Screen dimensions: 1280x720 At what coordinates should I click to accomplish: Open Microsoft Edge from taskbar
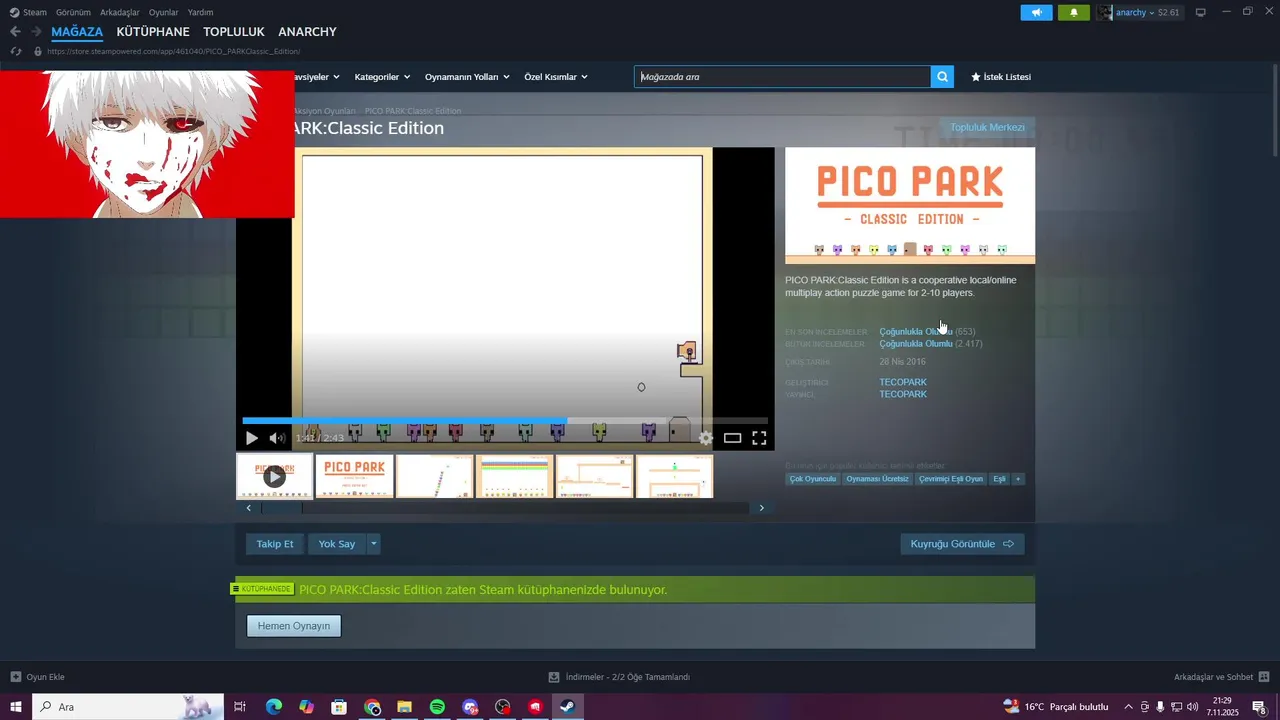pyautogui.click(x=274, y=707)
